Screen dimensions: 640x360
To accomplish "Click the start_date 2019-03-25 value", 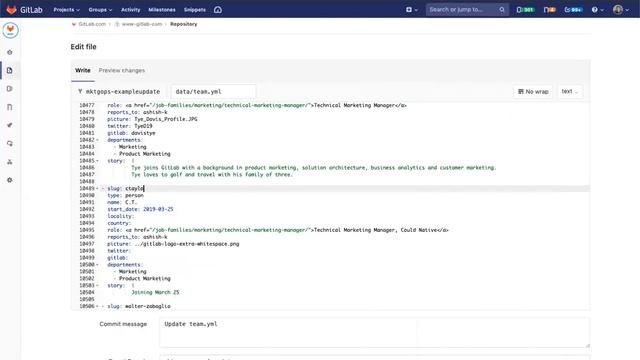I will point(158,209).
